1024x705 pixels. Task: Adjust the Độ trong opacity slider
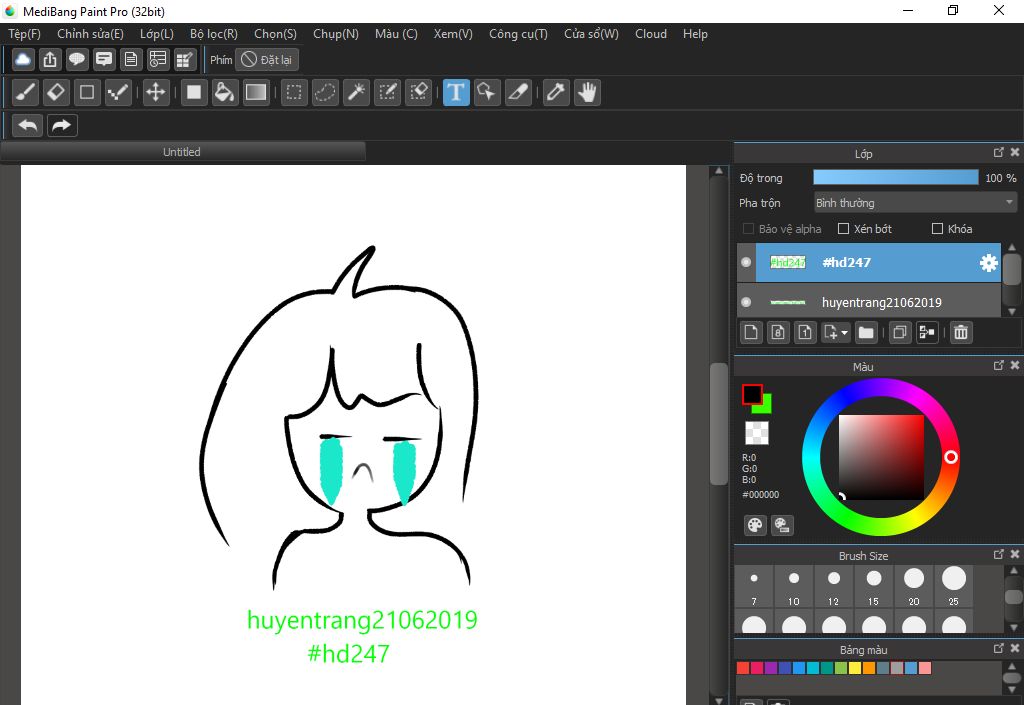point(895,178)
